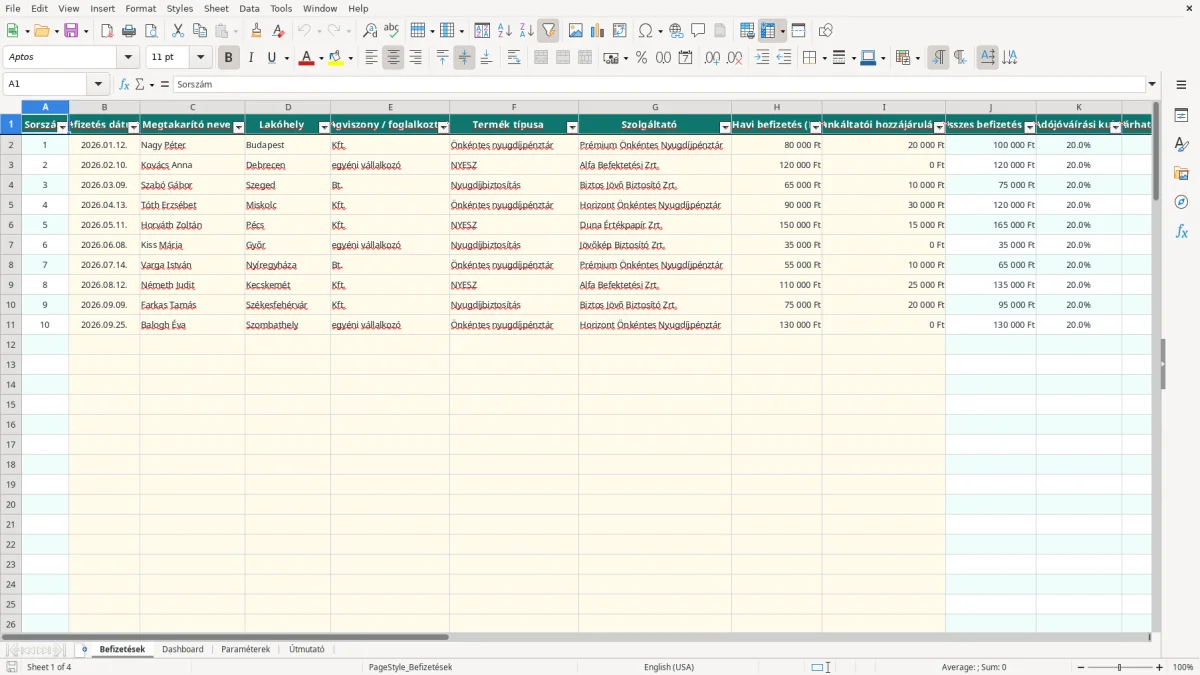Click the Print icon
The width and height of the screenshot is (1200, 675).
point(129,31)
